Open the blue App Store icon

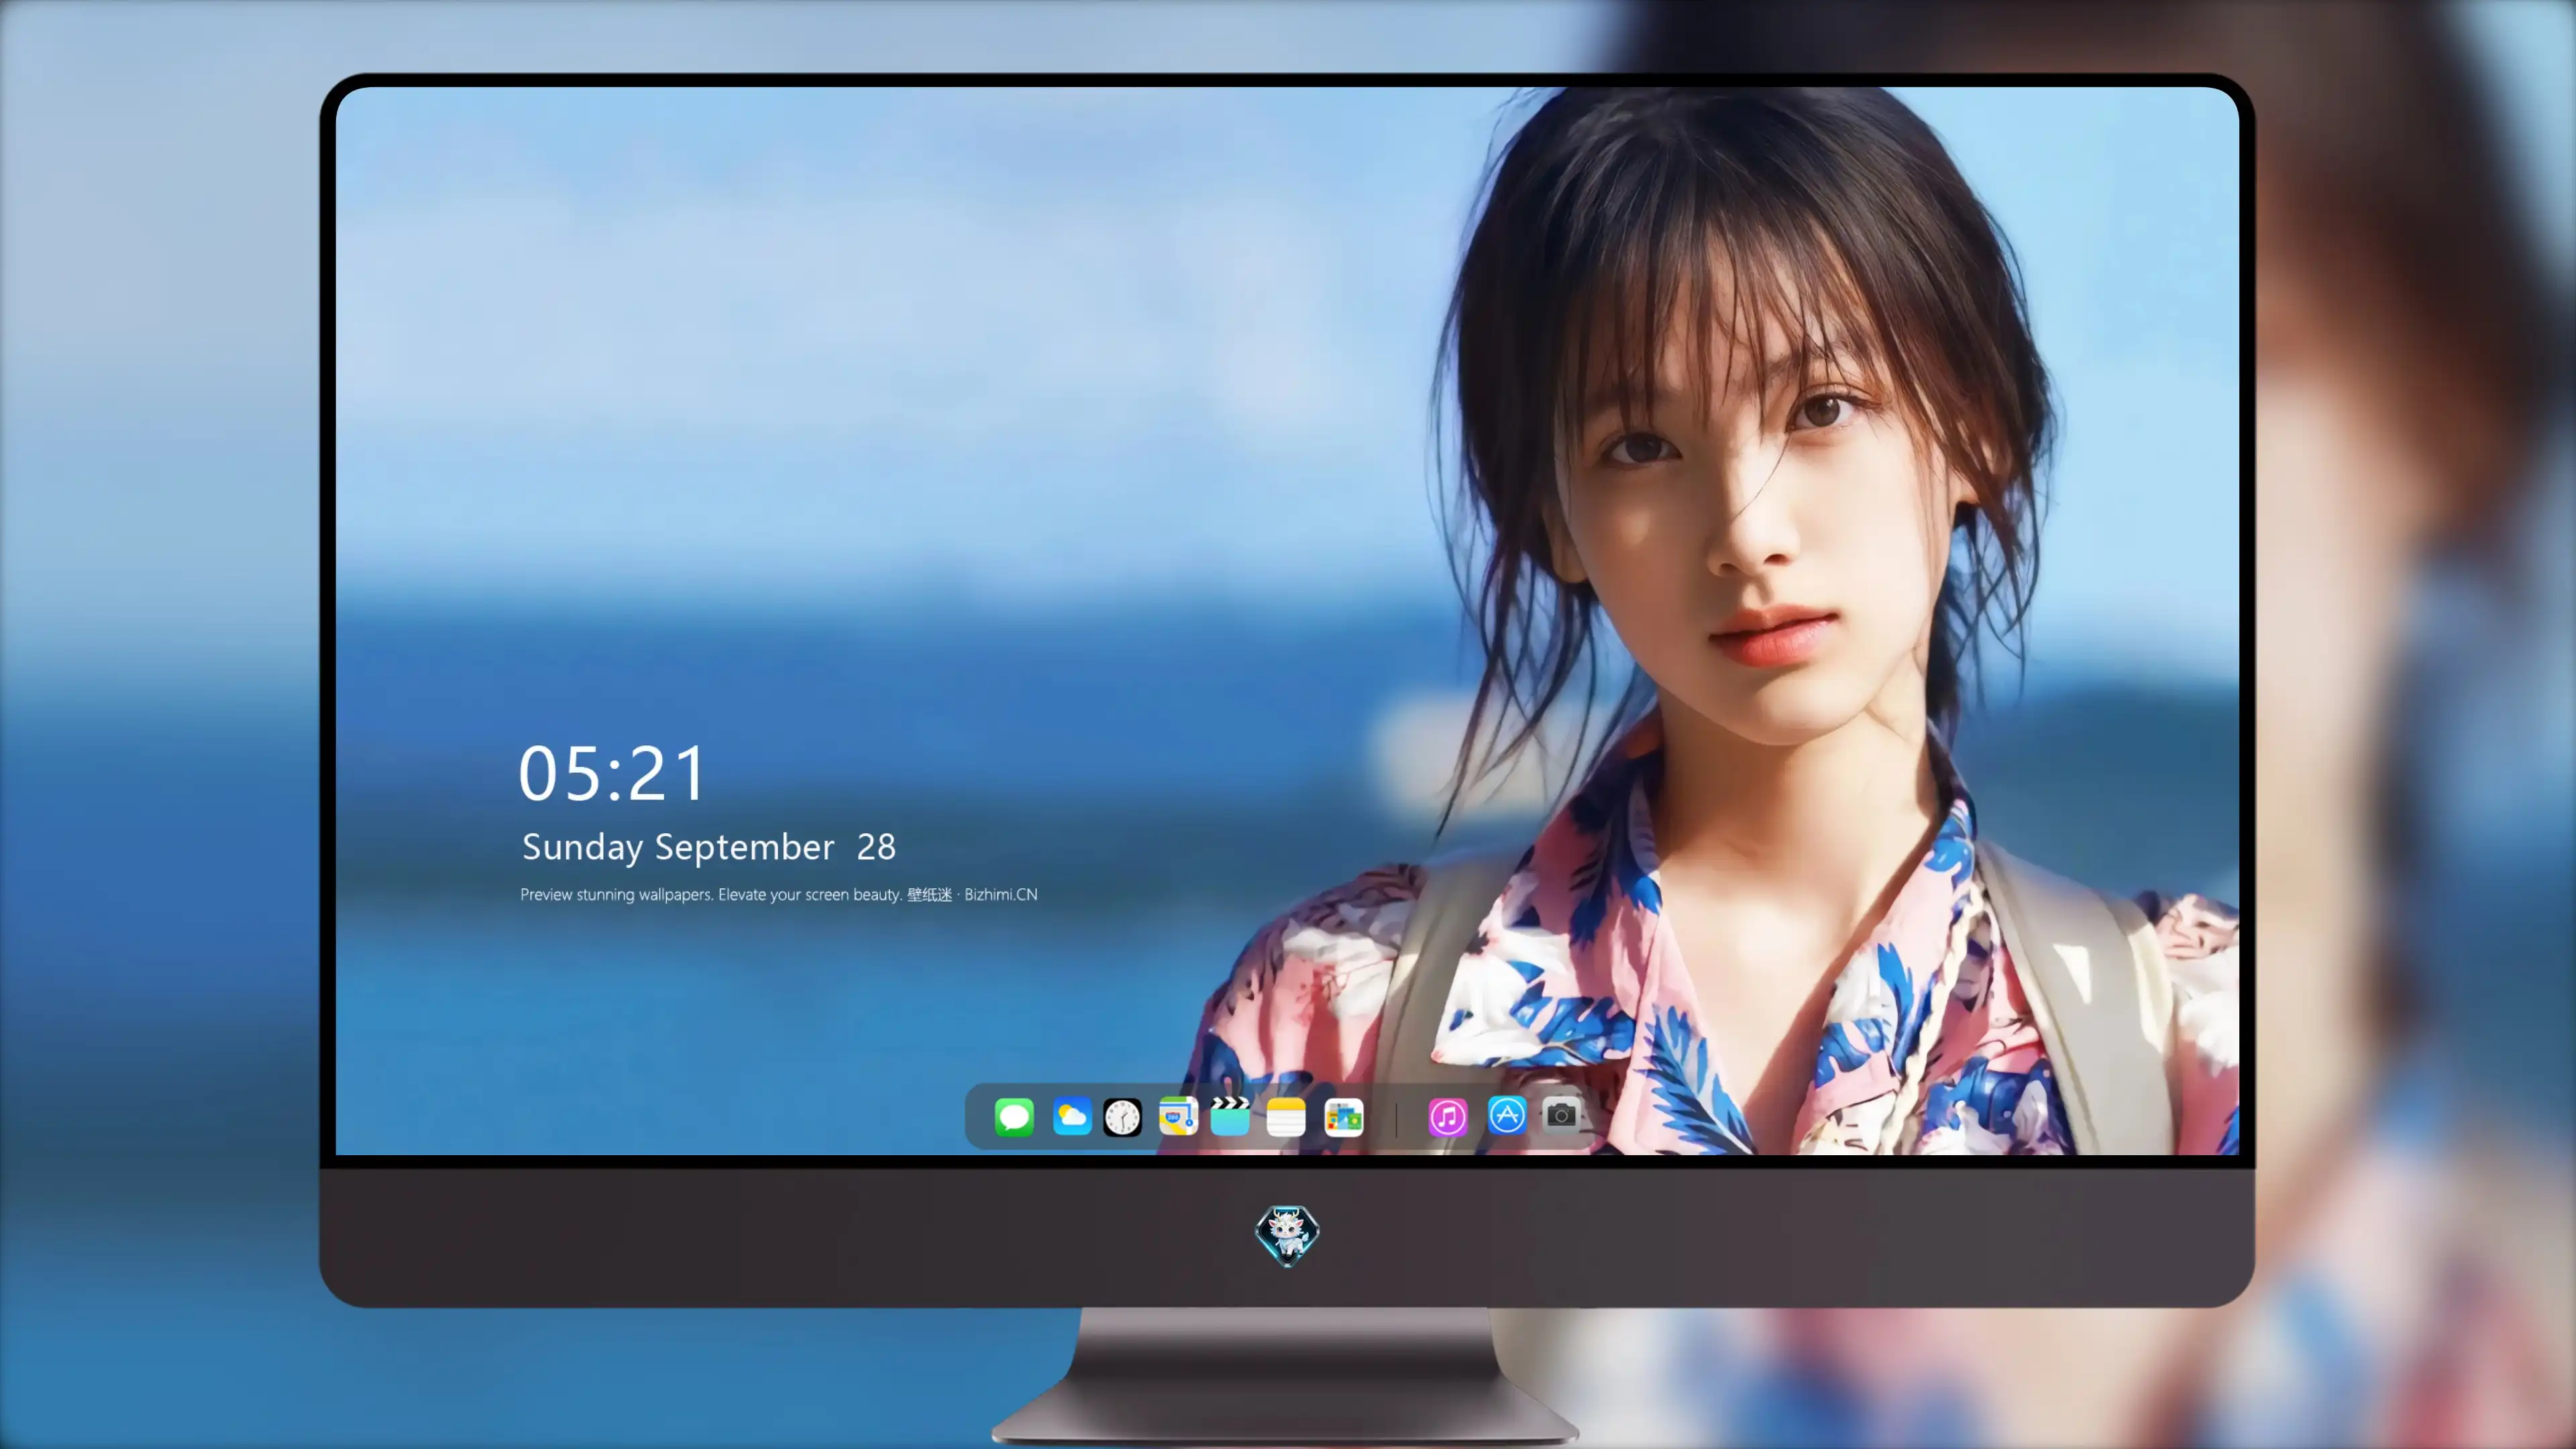(x=1507, y=1115)
